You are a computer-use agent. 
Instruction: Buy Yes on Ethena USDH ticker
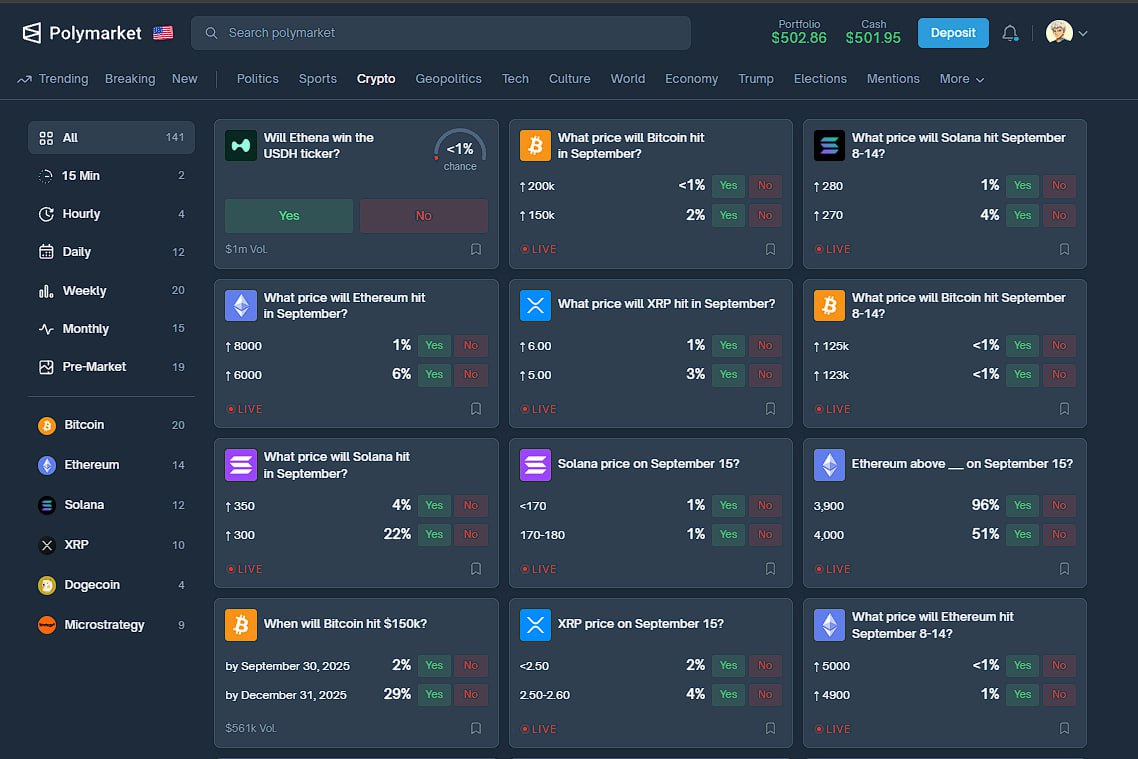click(x=289, y=216)
